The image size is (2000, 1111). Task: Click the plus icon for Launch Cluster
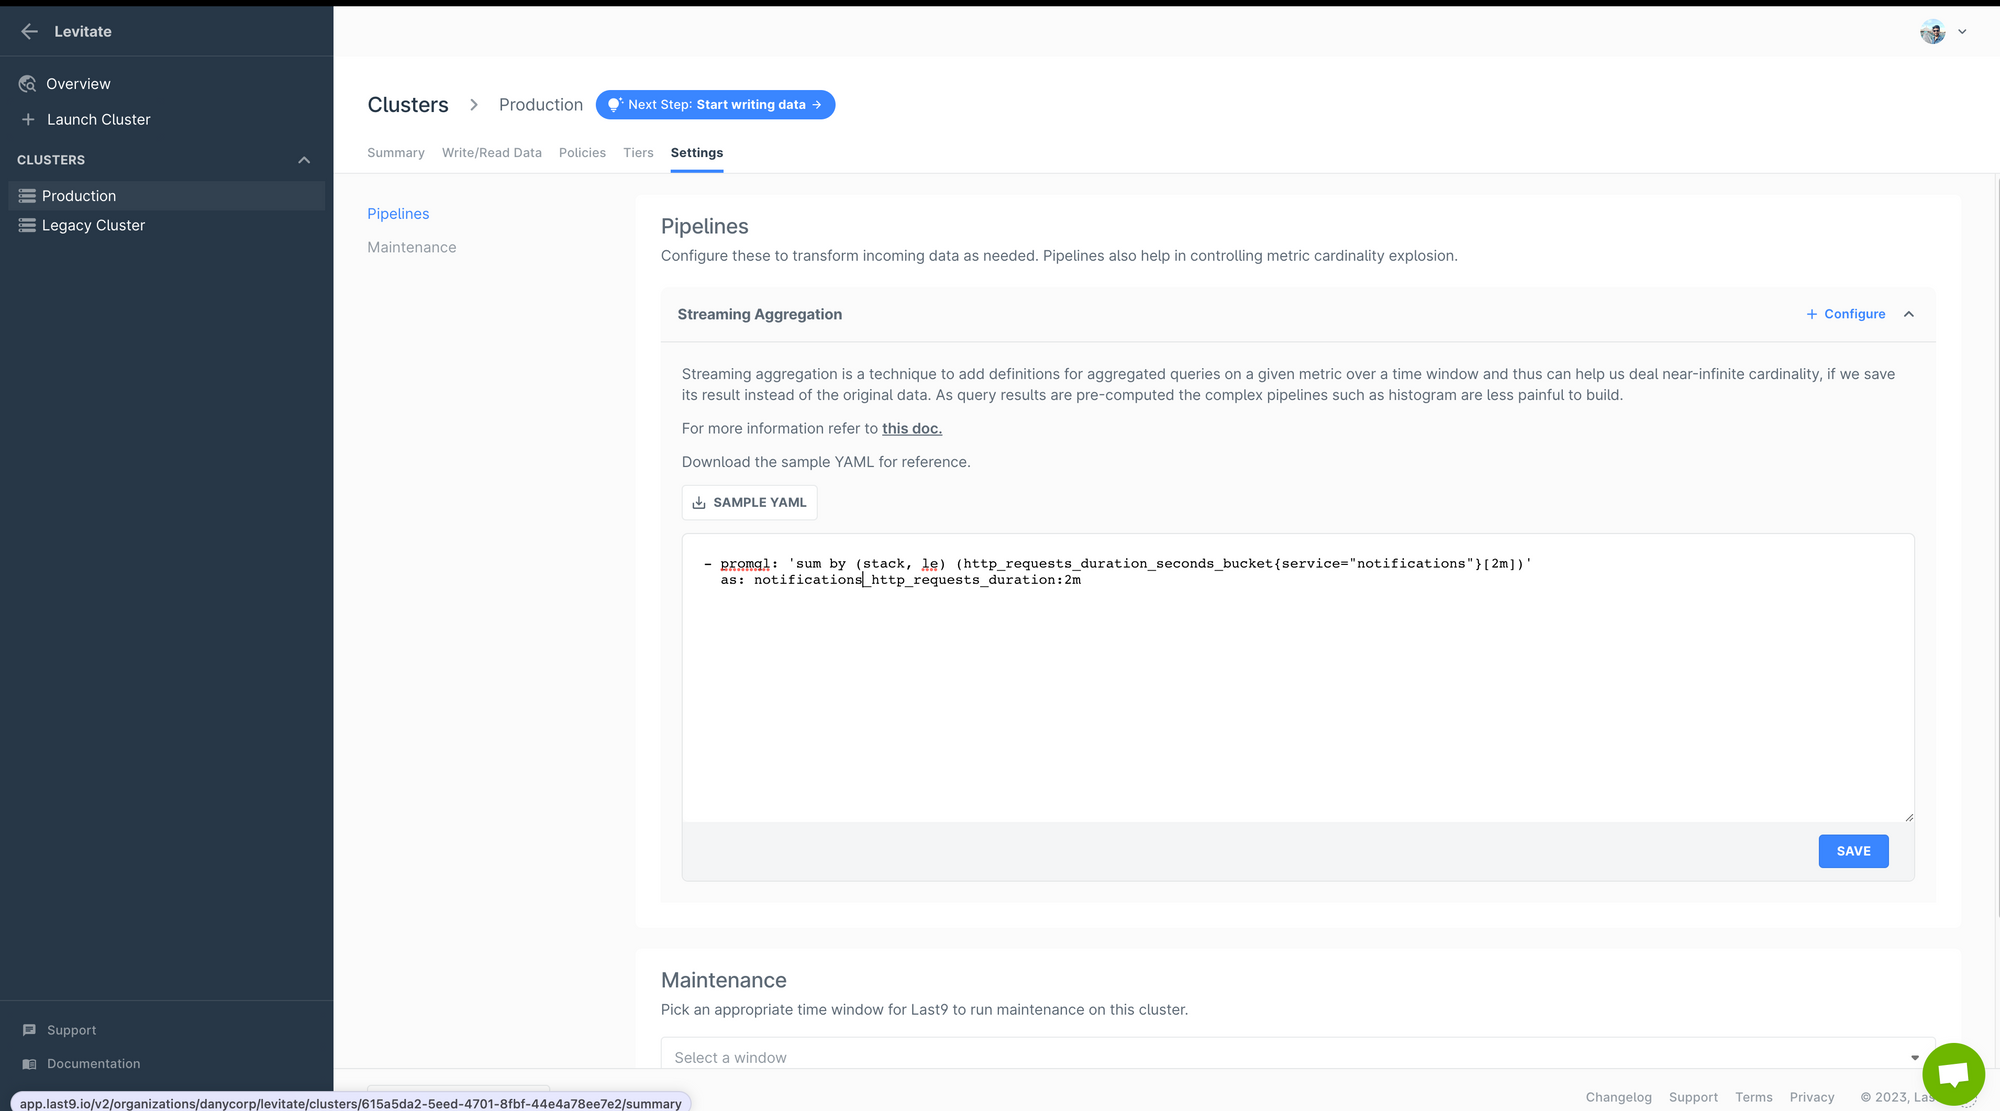pos(28,119)
